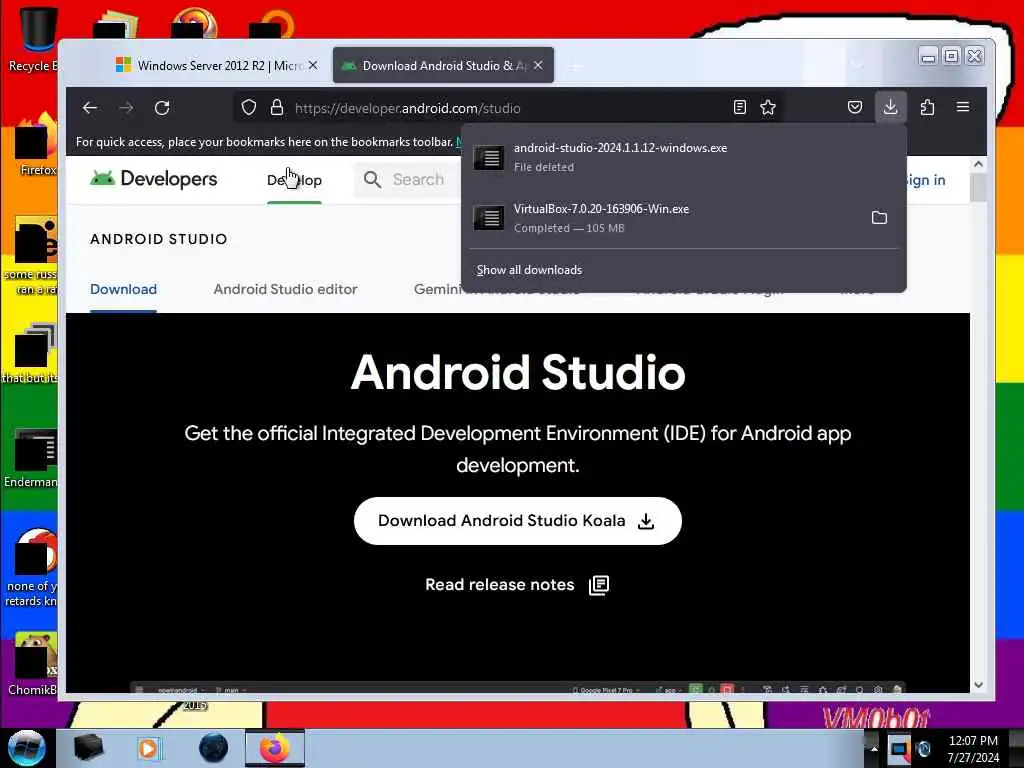The width and height of the screenshot is (1024, 768).
Task: Click Show all downloads
Action: [530, 270]
